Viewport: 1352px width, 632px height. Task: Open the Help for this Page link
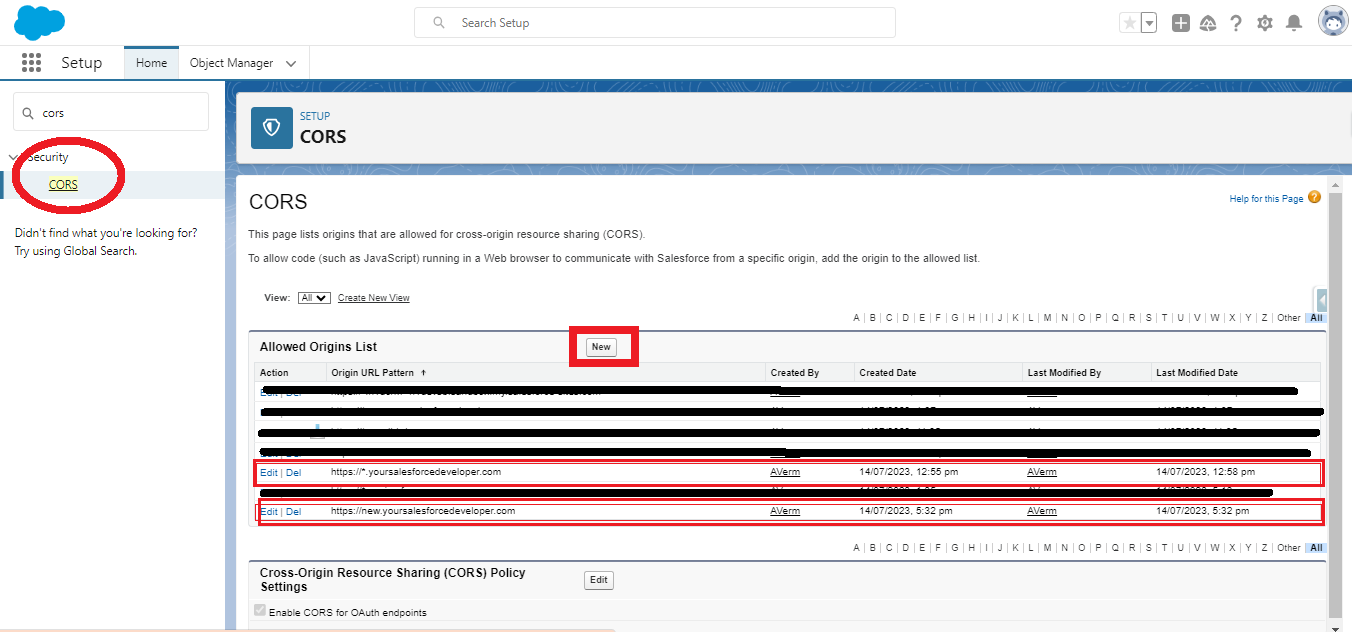click(x=1266, y=199)
